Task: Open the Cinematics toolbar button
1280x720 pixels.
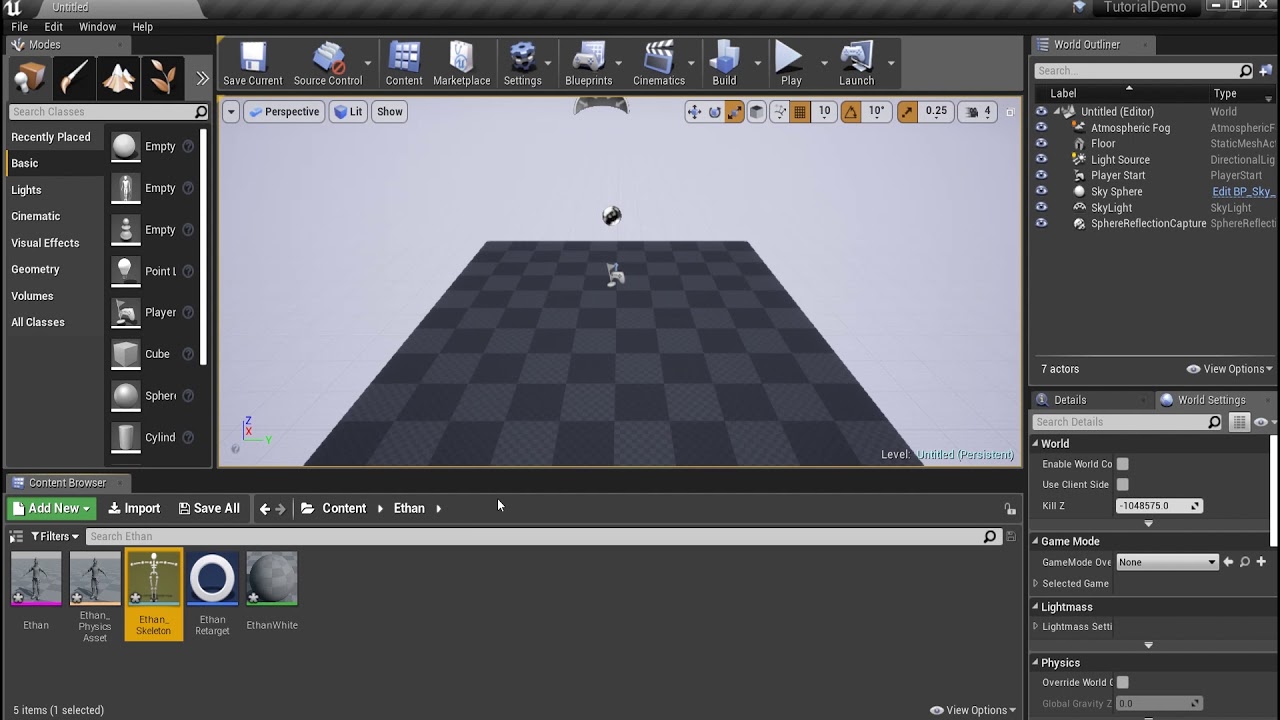Action: pos(659,64)
